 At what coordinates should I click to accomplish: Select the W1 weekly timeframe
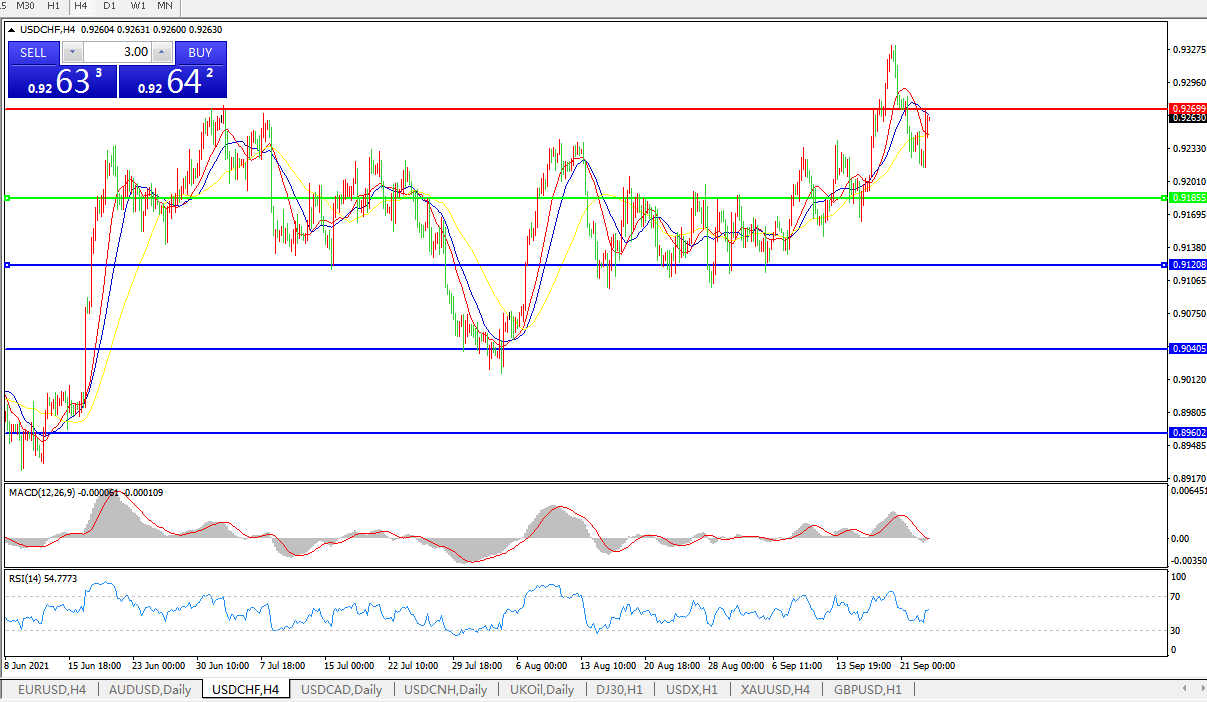point(137,6)
